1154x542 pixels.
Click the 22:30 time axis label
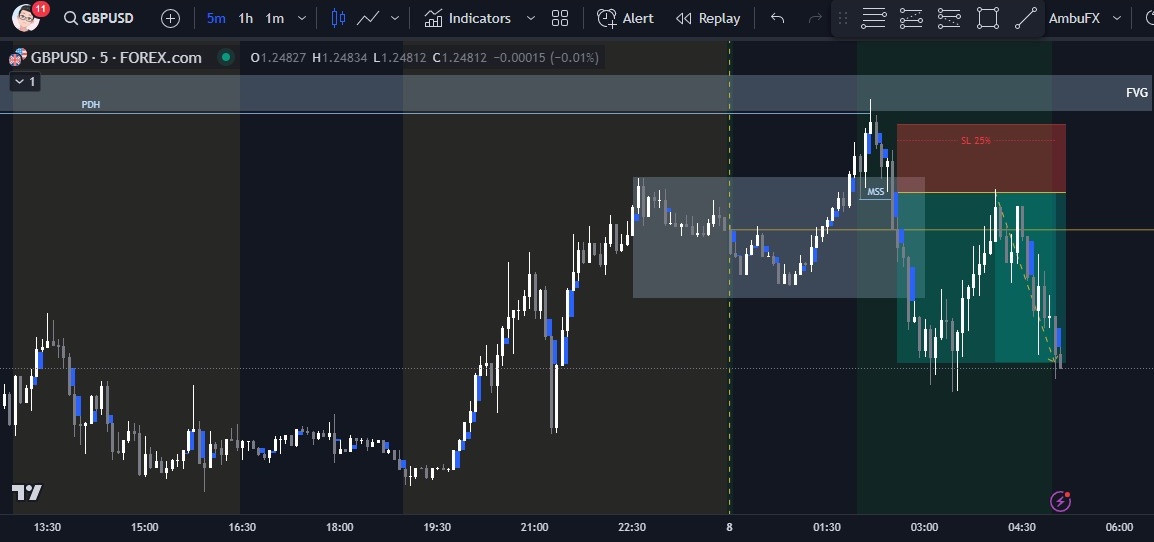point(632,527)
